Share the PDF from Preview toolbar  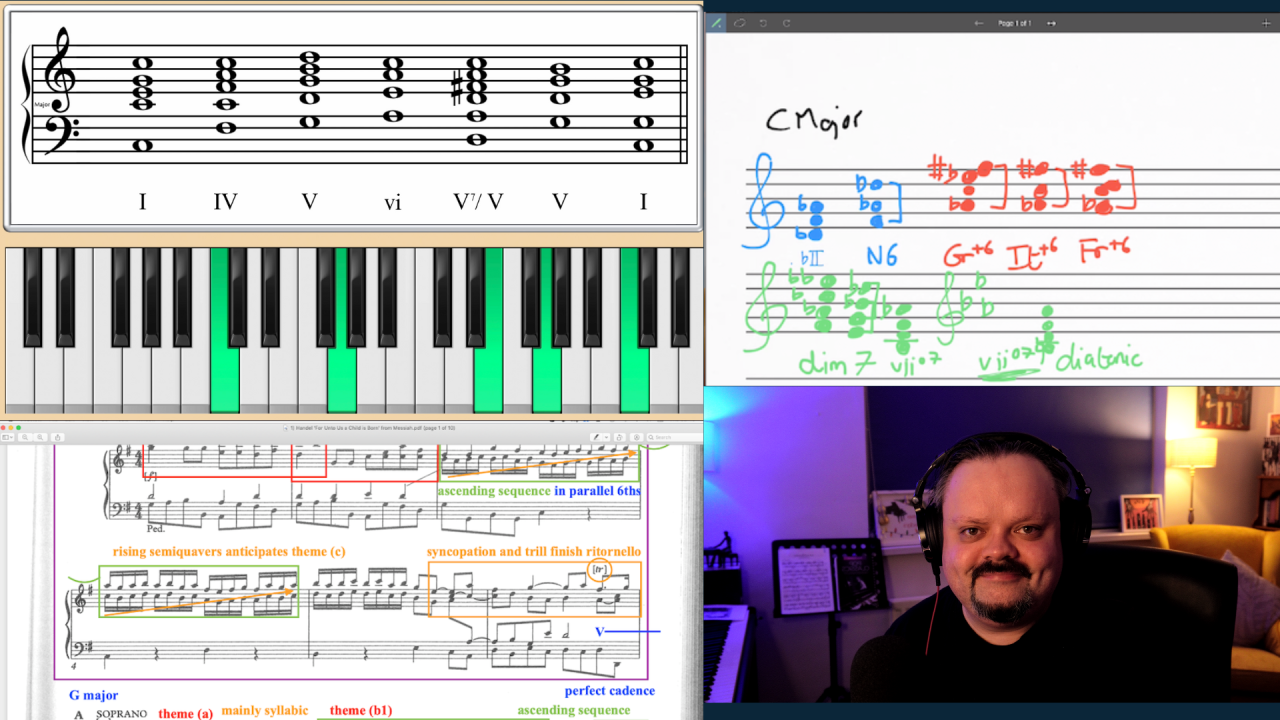coord(57,437)
